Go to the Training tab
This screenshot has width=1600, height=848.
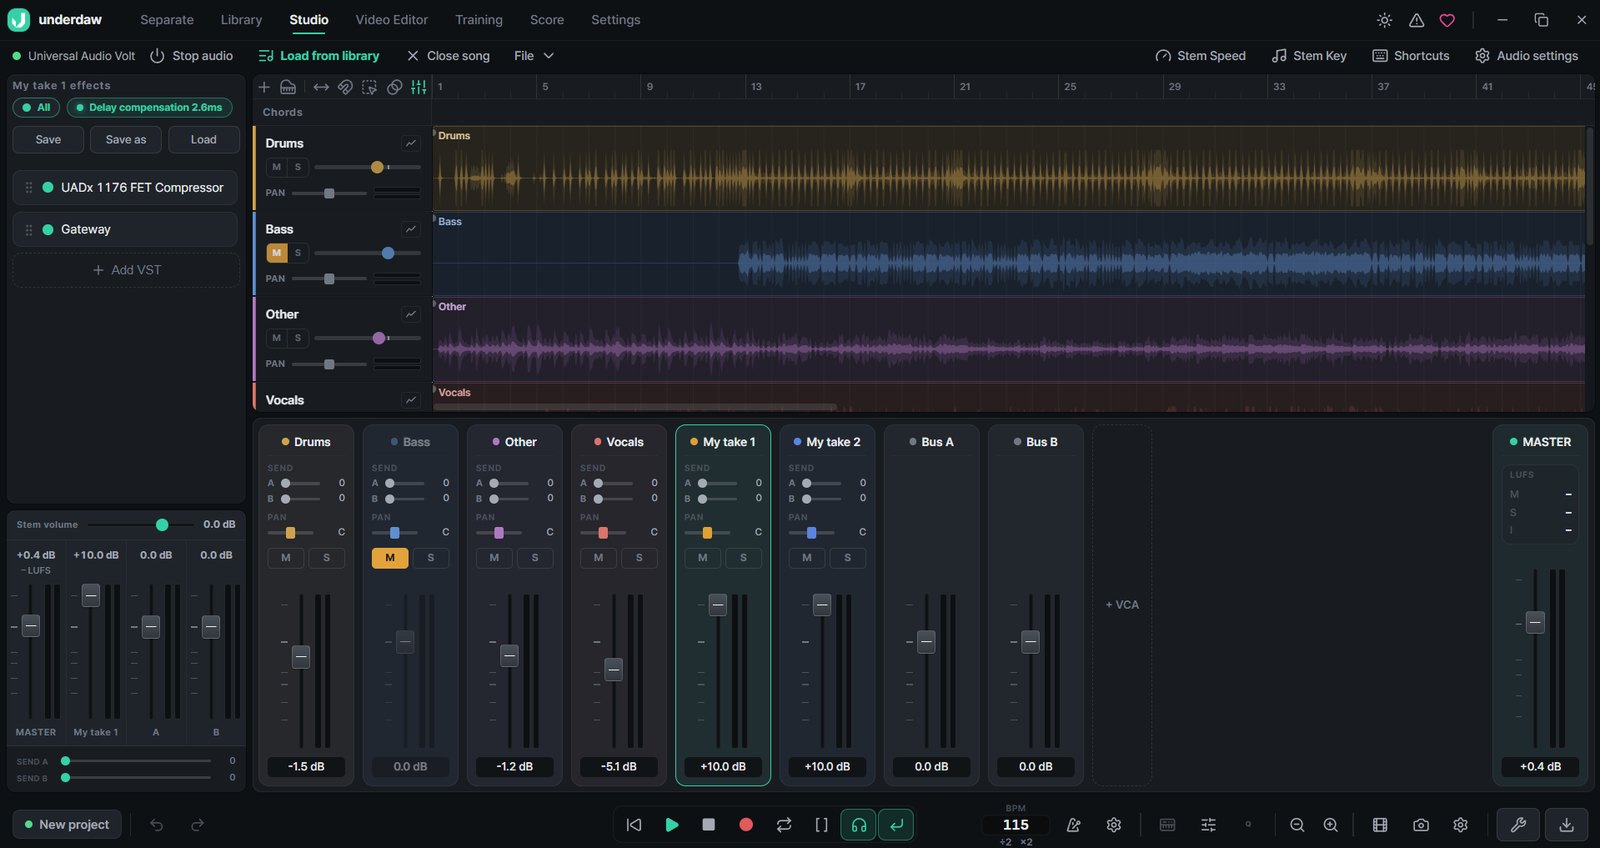tap(479, 20)
